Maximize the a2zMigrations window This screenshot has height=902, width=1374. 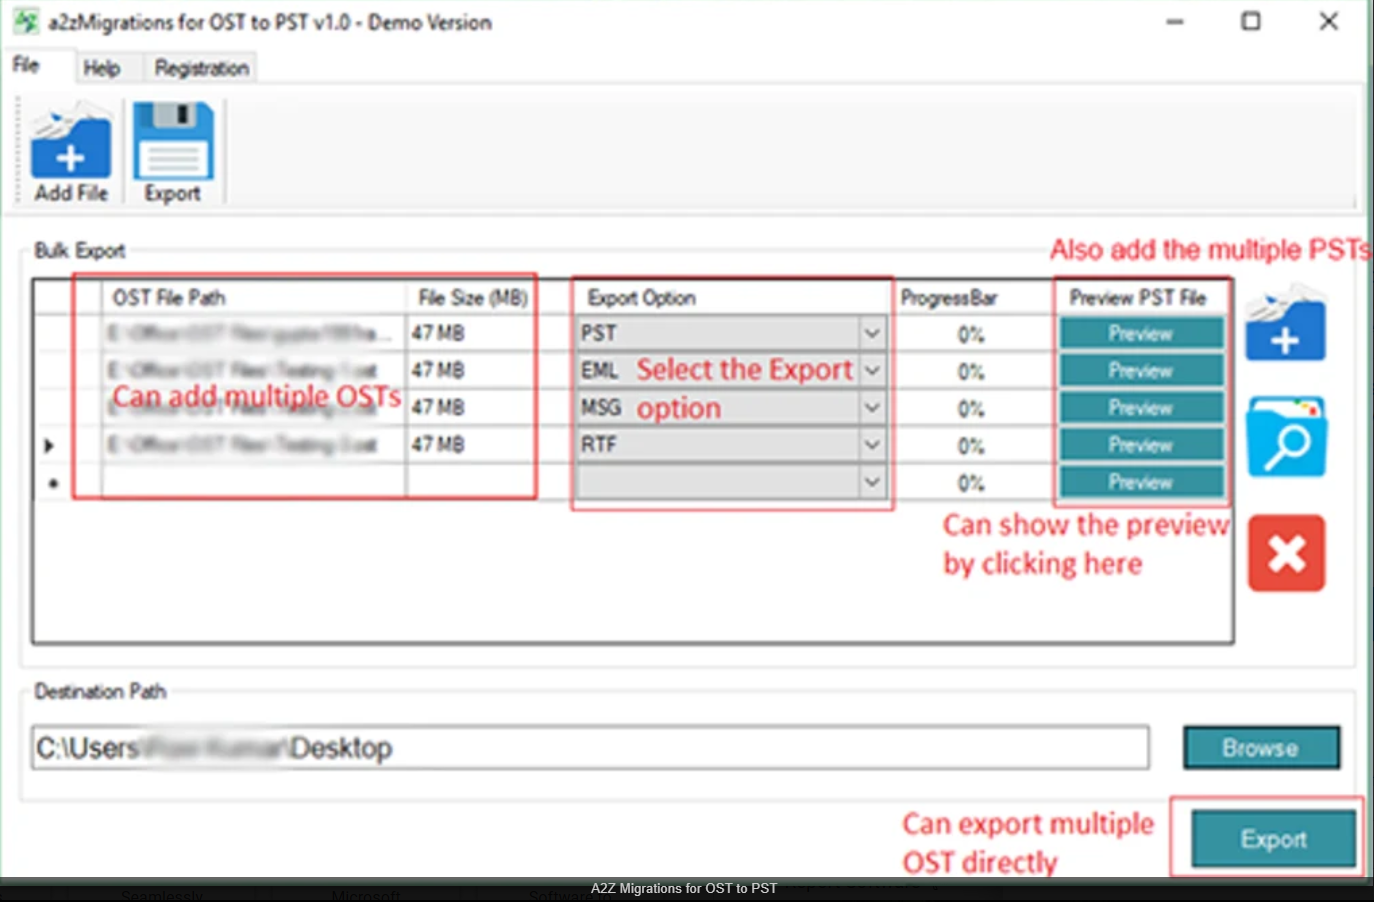point(1251,21)
